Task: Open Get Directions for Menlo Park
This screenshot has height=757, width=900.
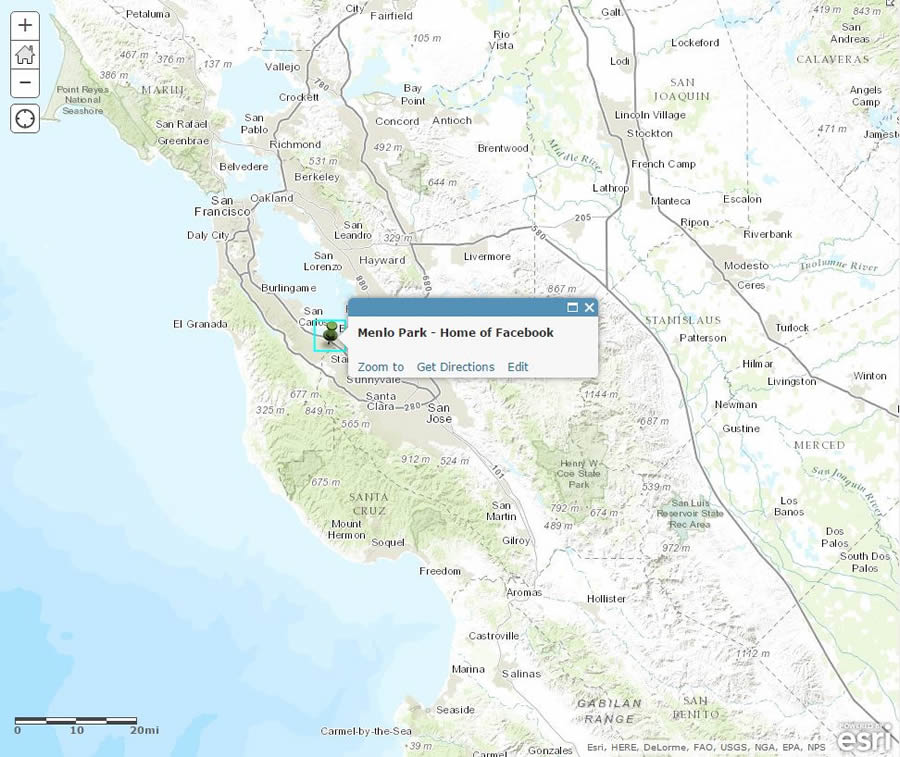Action: tap(455, 367)
